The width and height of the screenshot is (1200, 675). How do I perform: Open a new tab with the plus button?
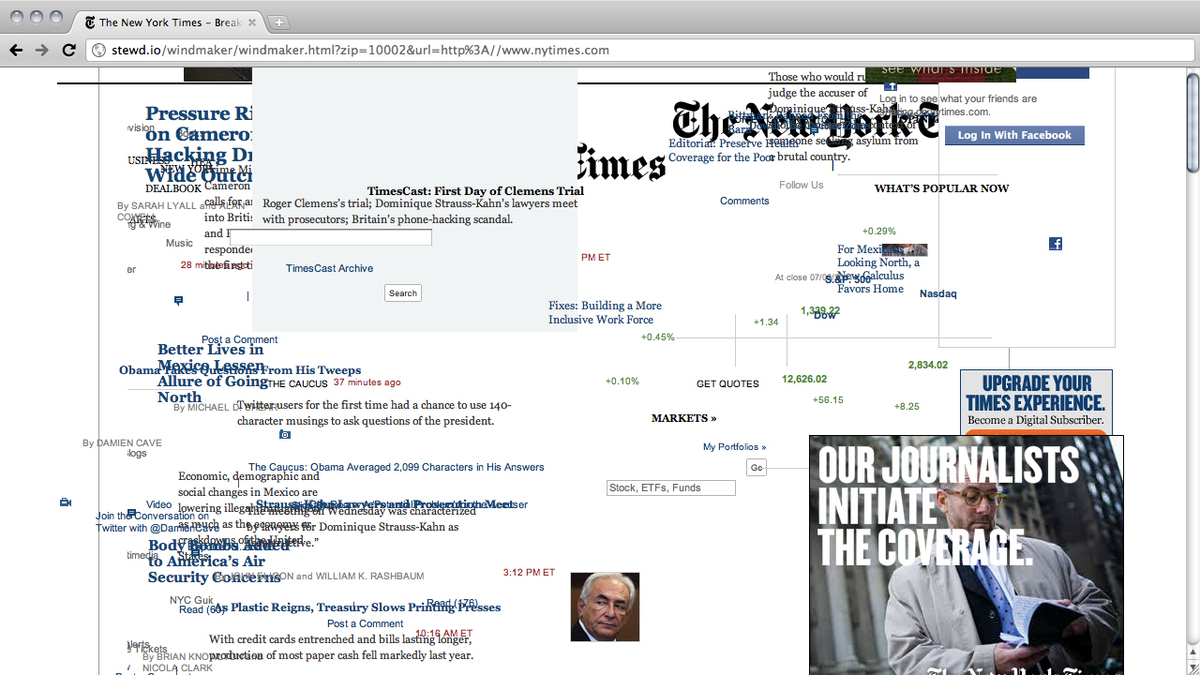(279, 22)
